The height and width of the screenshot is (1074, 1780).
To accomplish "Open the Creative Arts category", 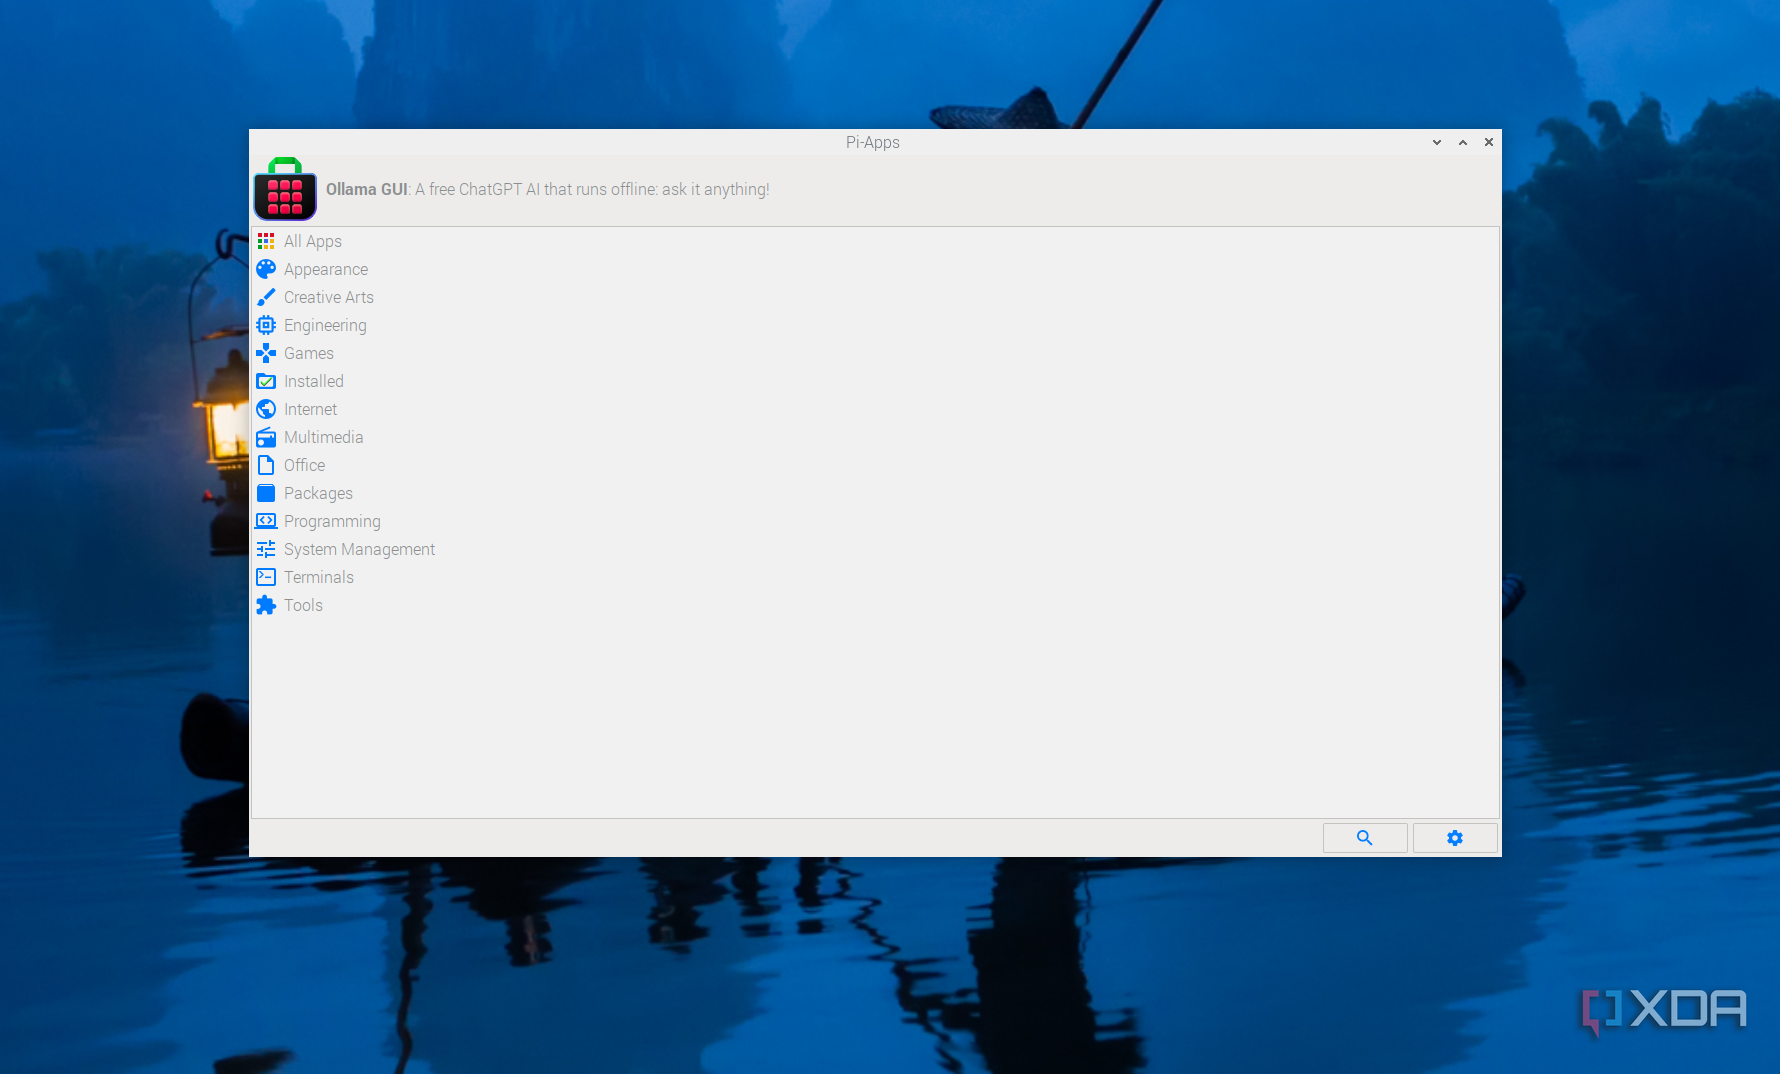I will pos(329,297).
